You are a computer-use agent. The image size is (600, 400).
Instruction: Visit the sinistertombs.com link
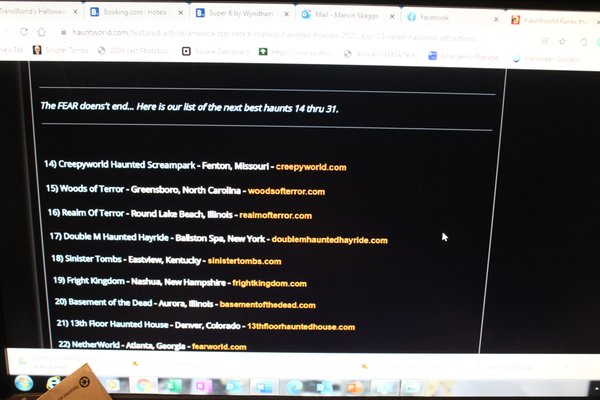(x=245, y=261)
